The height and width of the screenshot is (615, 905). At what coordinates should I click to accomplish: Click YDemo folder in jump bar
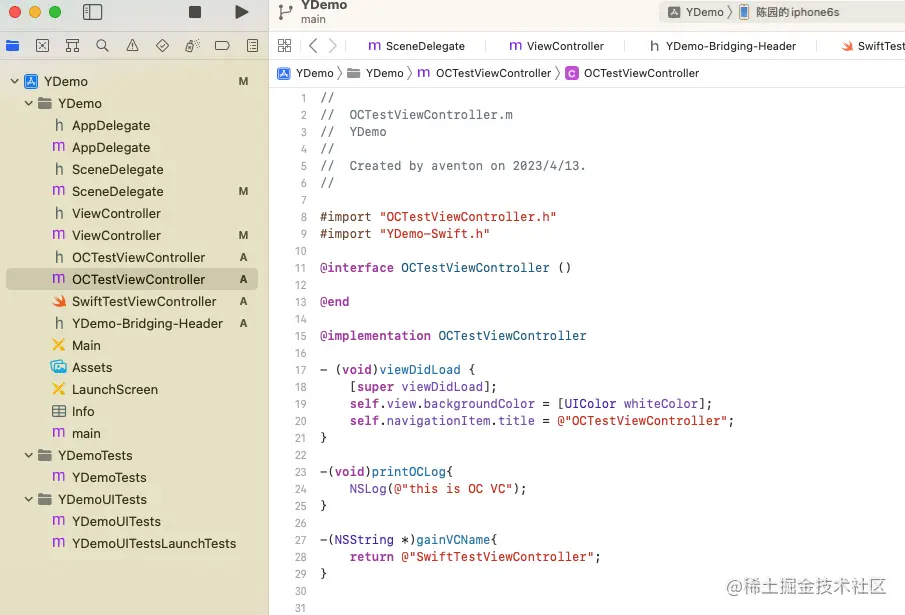pyautogui.click(x=375, y=73)
